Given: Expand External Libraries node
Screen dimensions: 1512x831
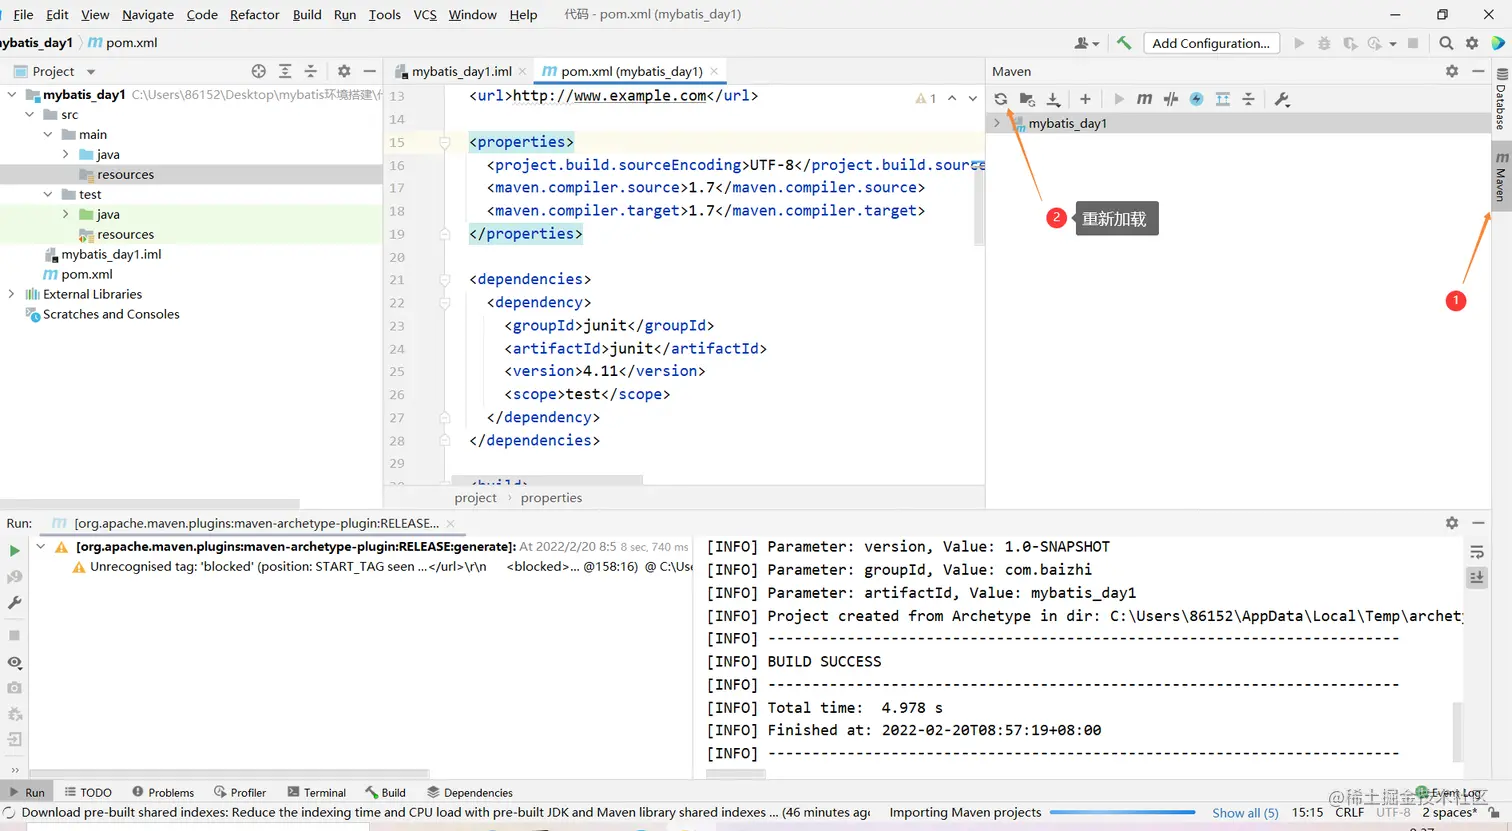Looking at the screenshot, I should 12,294.
